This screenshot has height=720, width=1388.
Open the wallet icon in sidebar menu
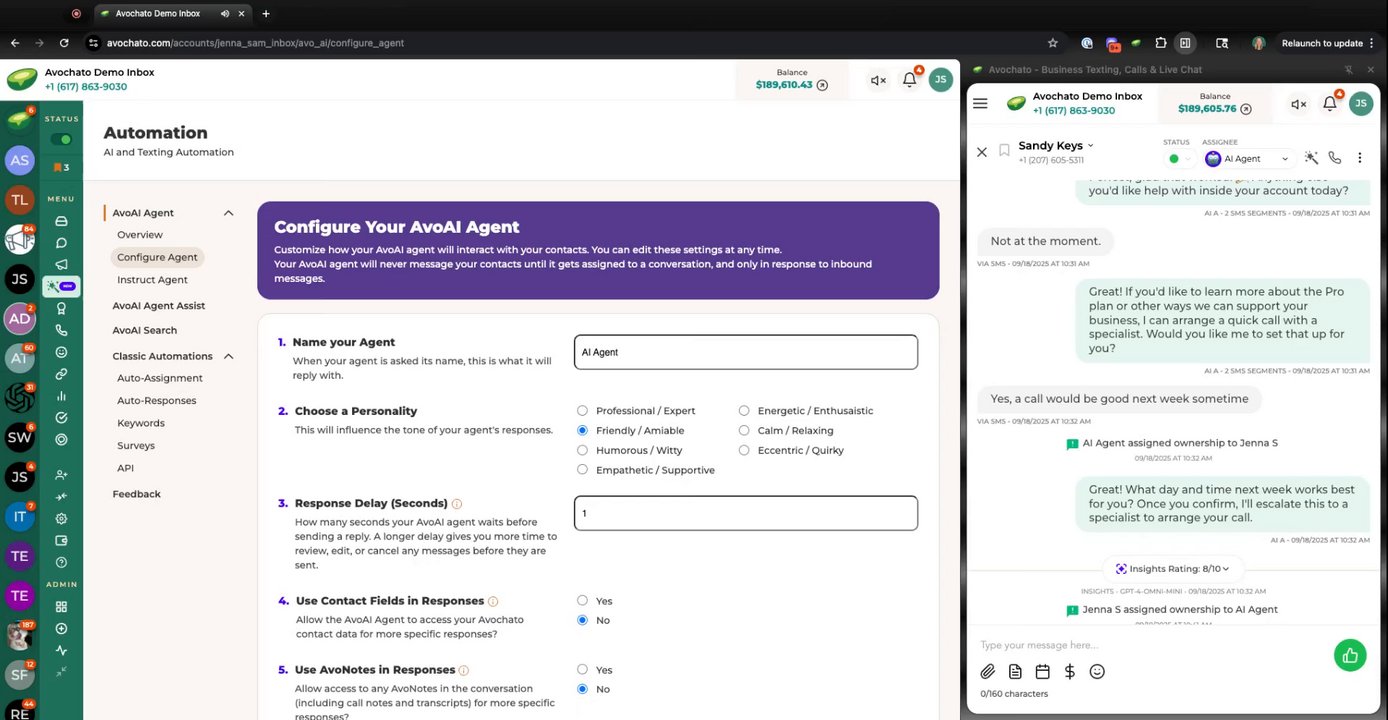pos(61,541)
